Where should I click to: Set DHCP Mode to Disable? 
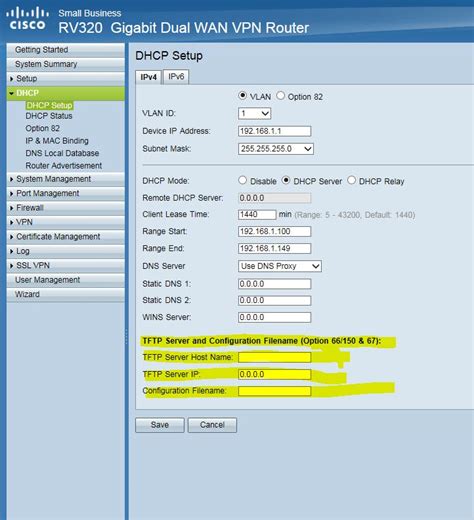pos(243,180)
